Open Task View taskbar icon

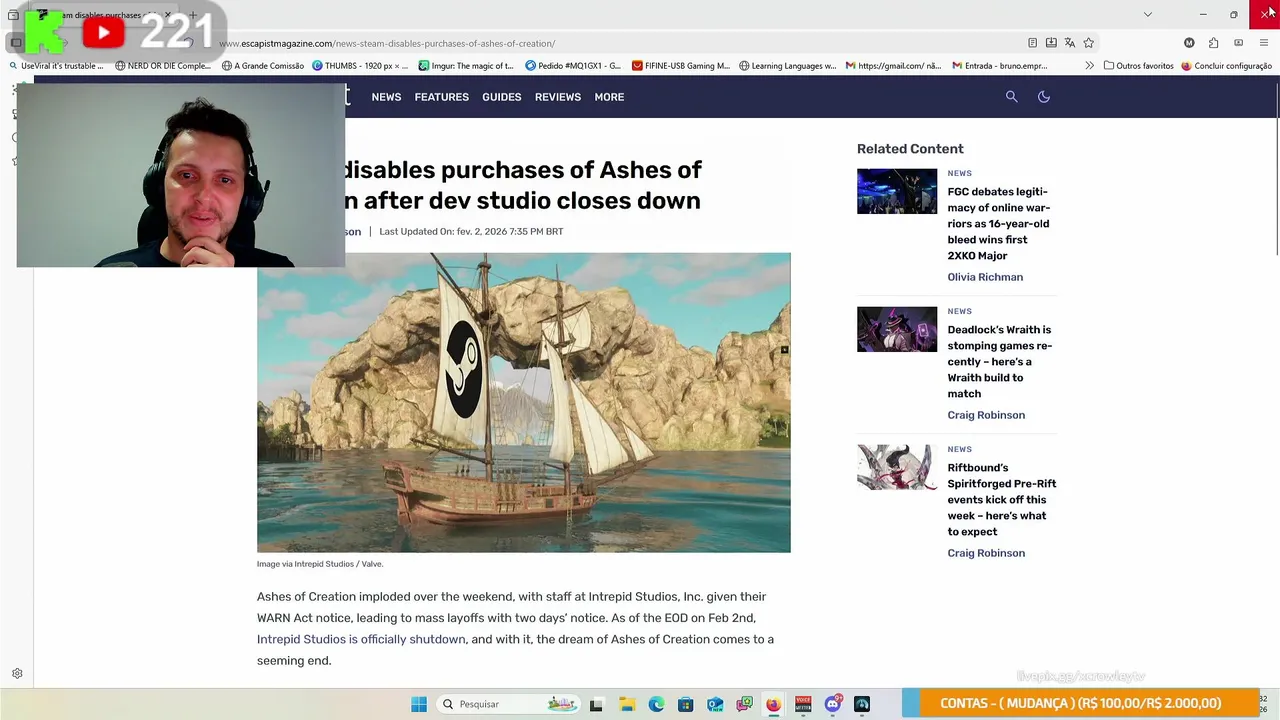click(596, 704)
